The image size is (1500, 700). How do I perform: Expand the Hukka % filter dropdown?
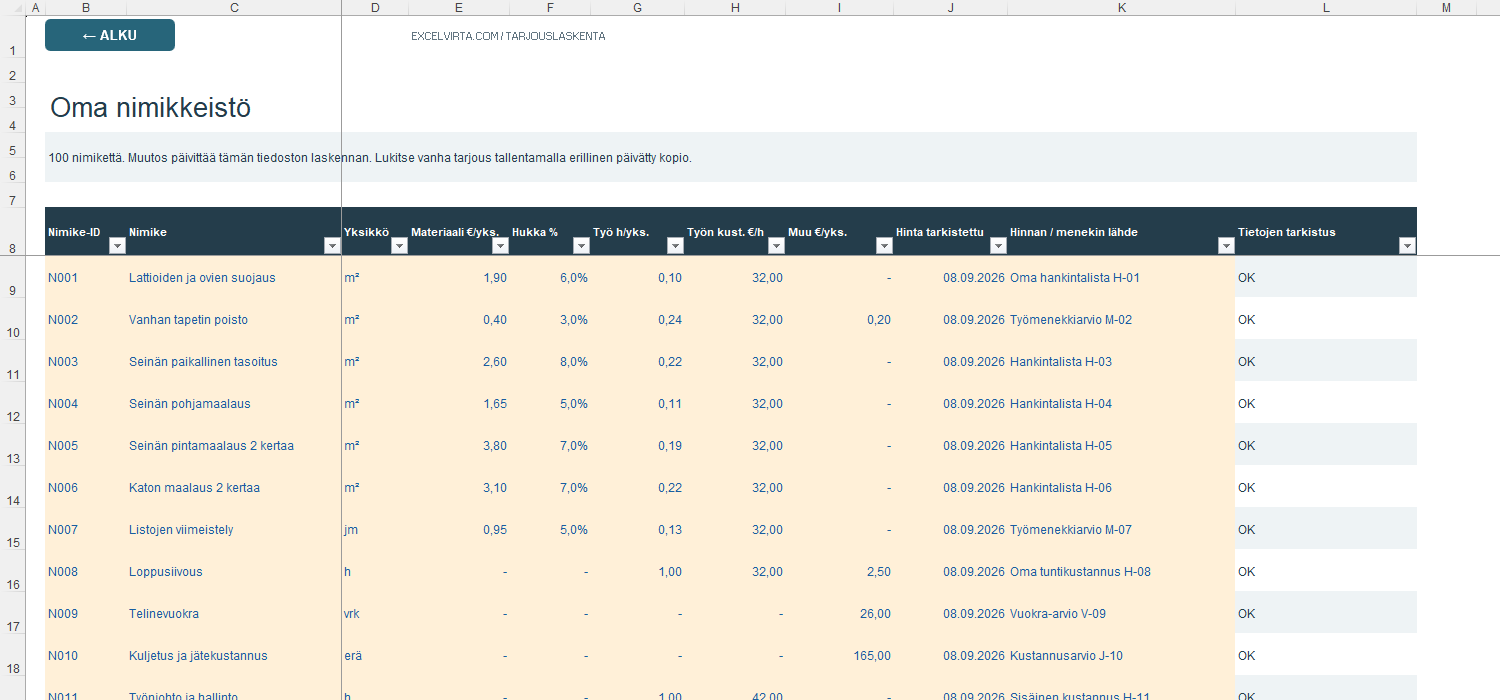point(581,246)
